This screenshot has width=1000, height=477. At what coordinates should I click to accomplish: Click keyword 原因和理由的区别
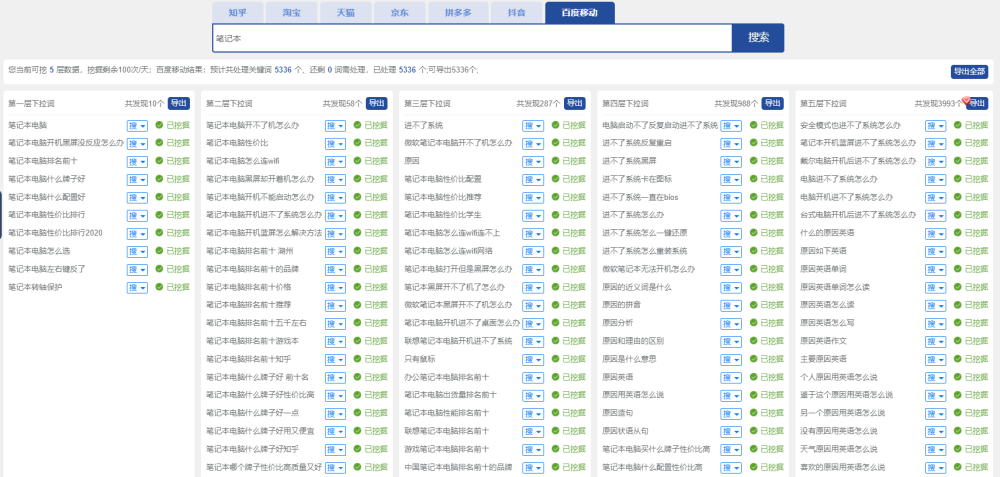(x=633, y=341)
